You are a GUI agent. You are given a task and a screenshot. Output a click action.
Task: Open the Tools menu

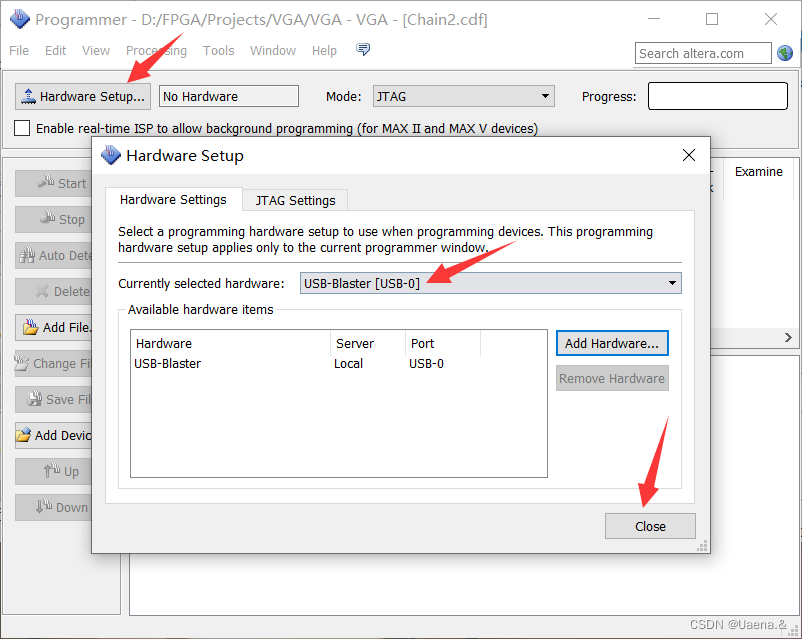(218, 51)
